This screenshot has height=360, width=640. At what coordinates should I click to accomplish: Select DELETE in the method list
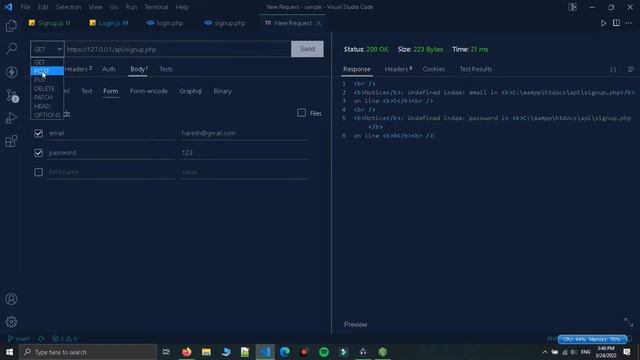point(47,89)
